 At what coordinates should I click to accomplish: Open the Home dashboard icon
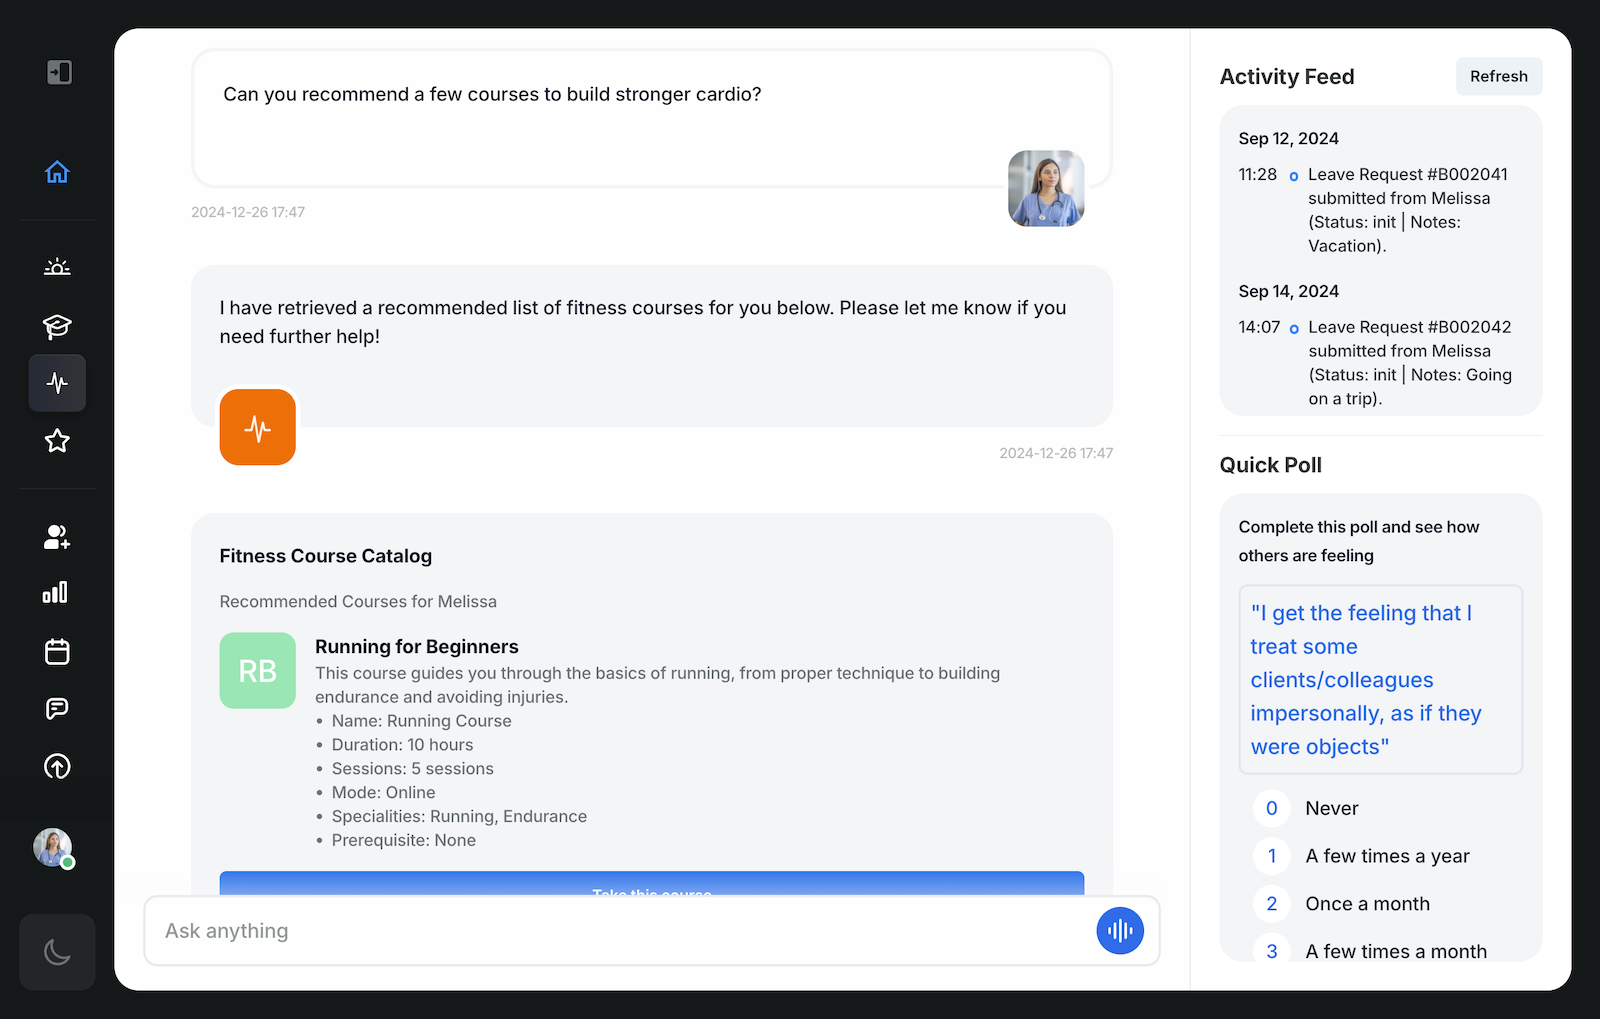tap(57, 171)
